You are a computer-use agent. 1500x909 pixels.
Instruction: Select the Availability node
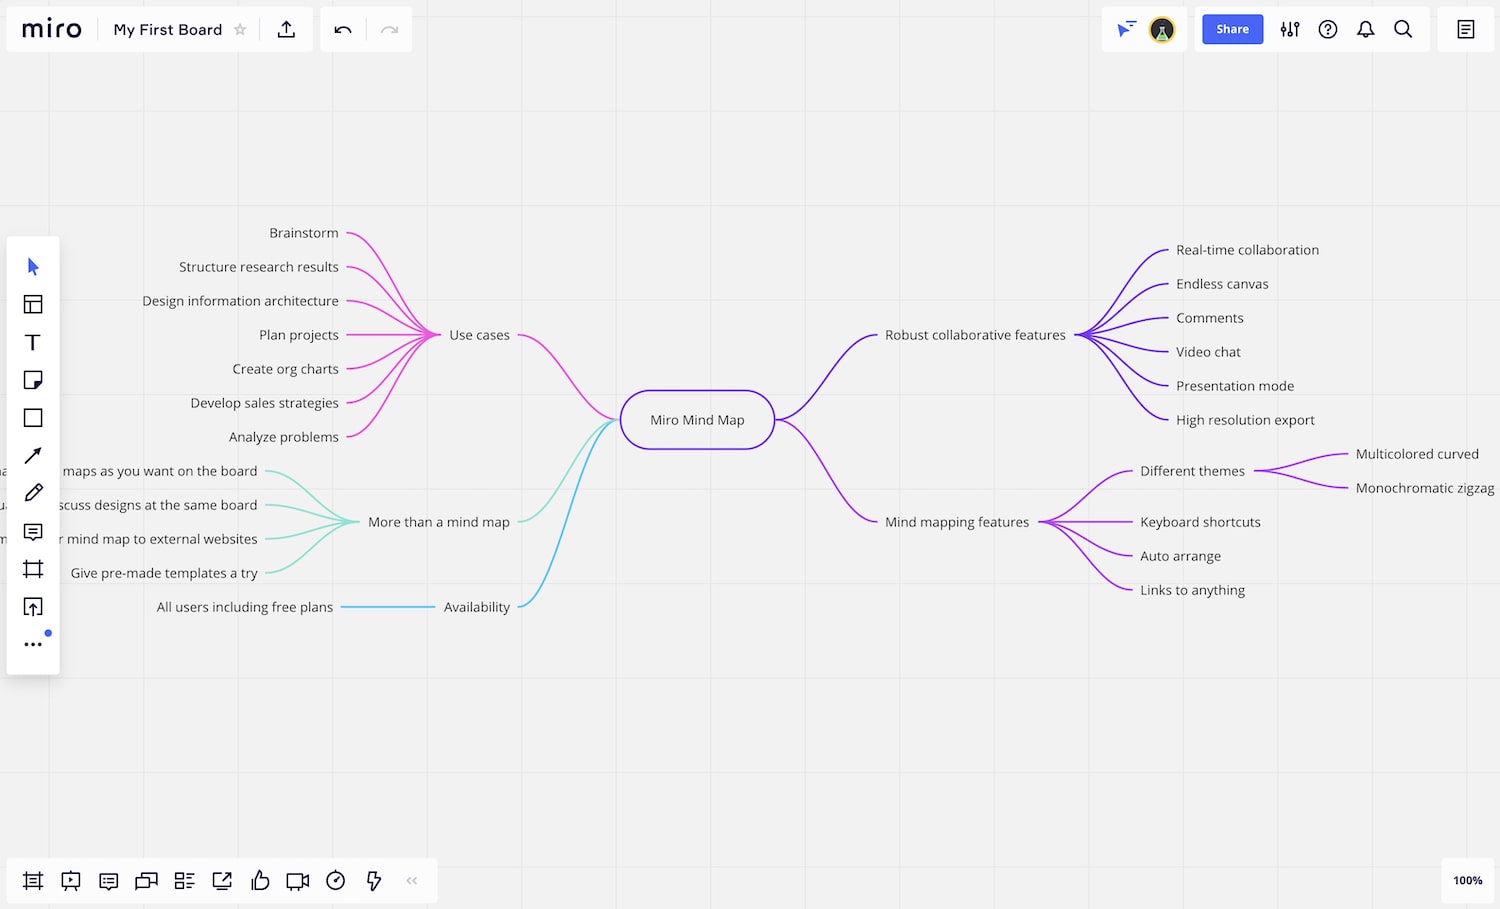pyautogui.click(x=477, y=607)
